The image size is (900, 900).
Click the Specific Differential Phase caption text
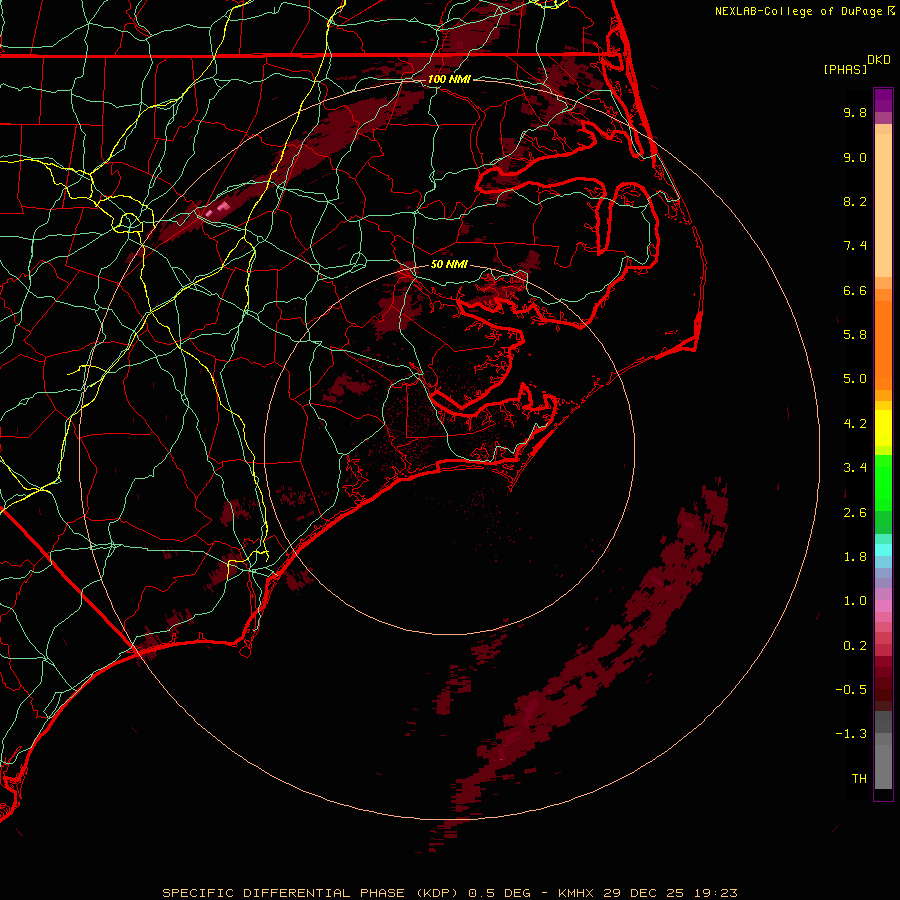click(449, 893)
